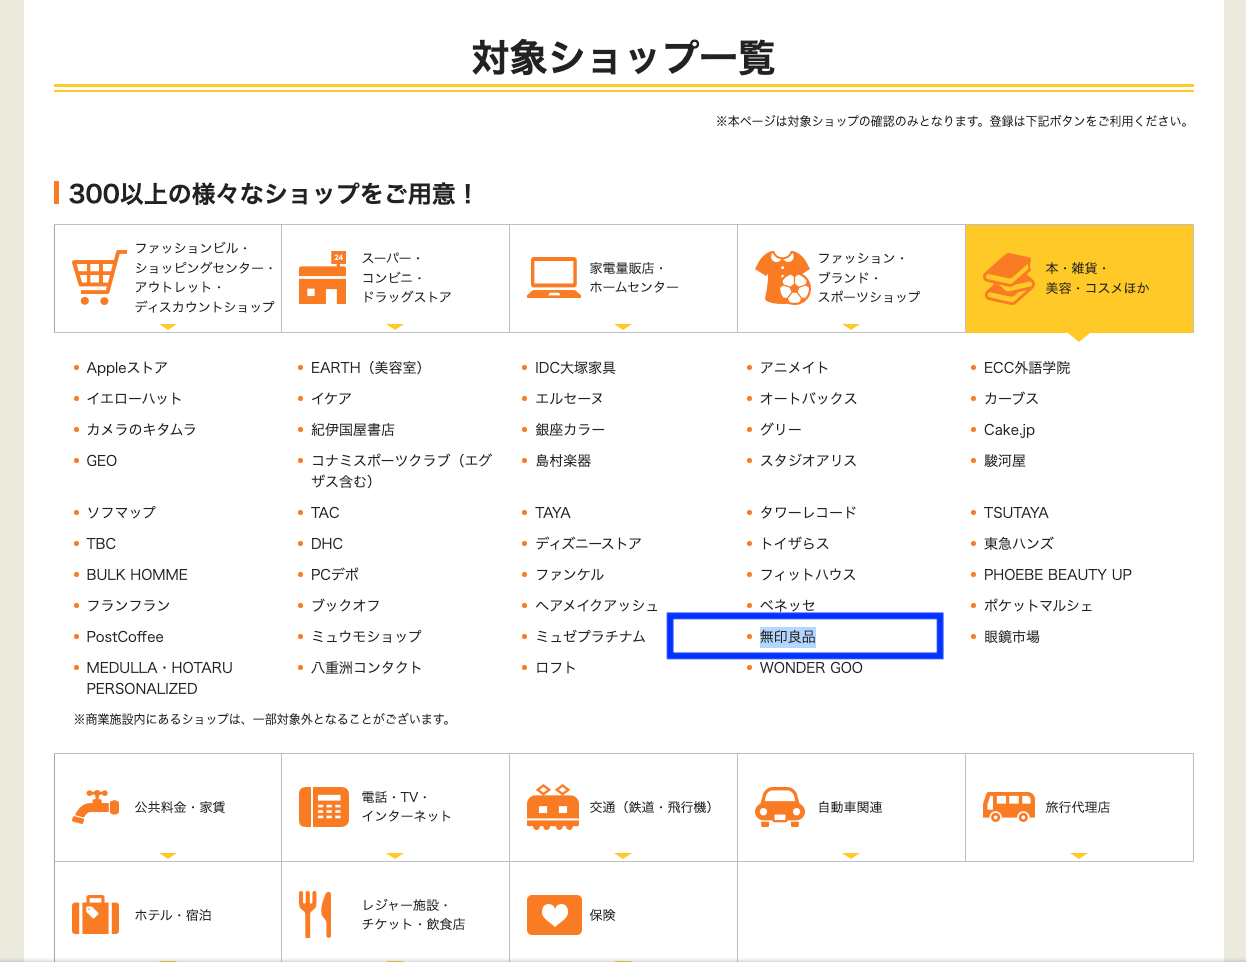This screenshot has width=1246, height=962.
Task: Click the PostCoffee shop entry
Action: [125, 637]
